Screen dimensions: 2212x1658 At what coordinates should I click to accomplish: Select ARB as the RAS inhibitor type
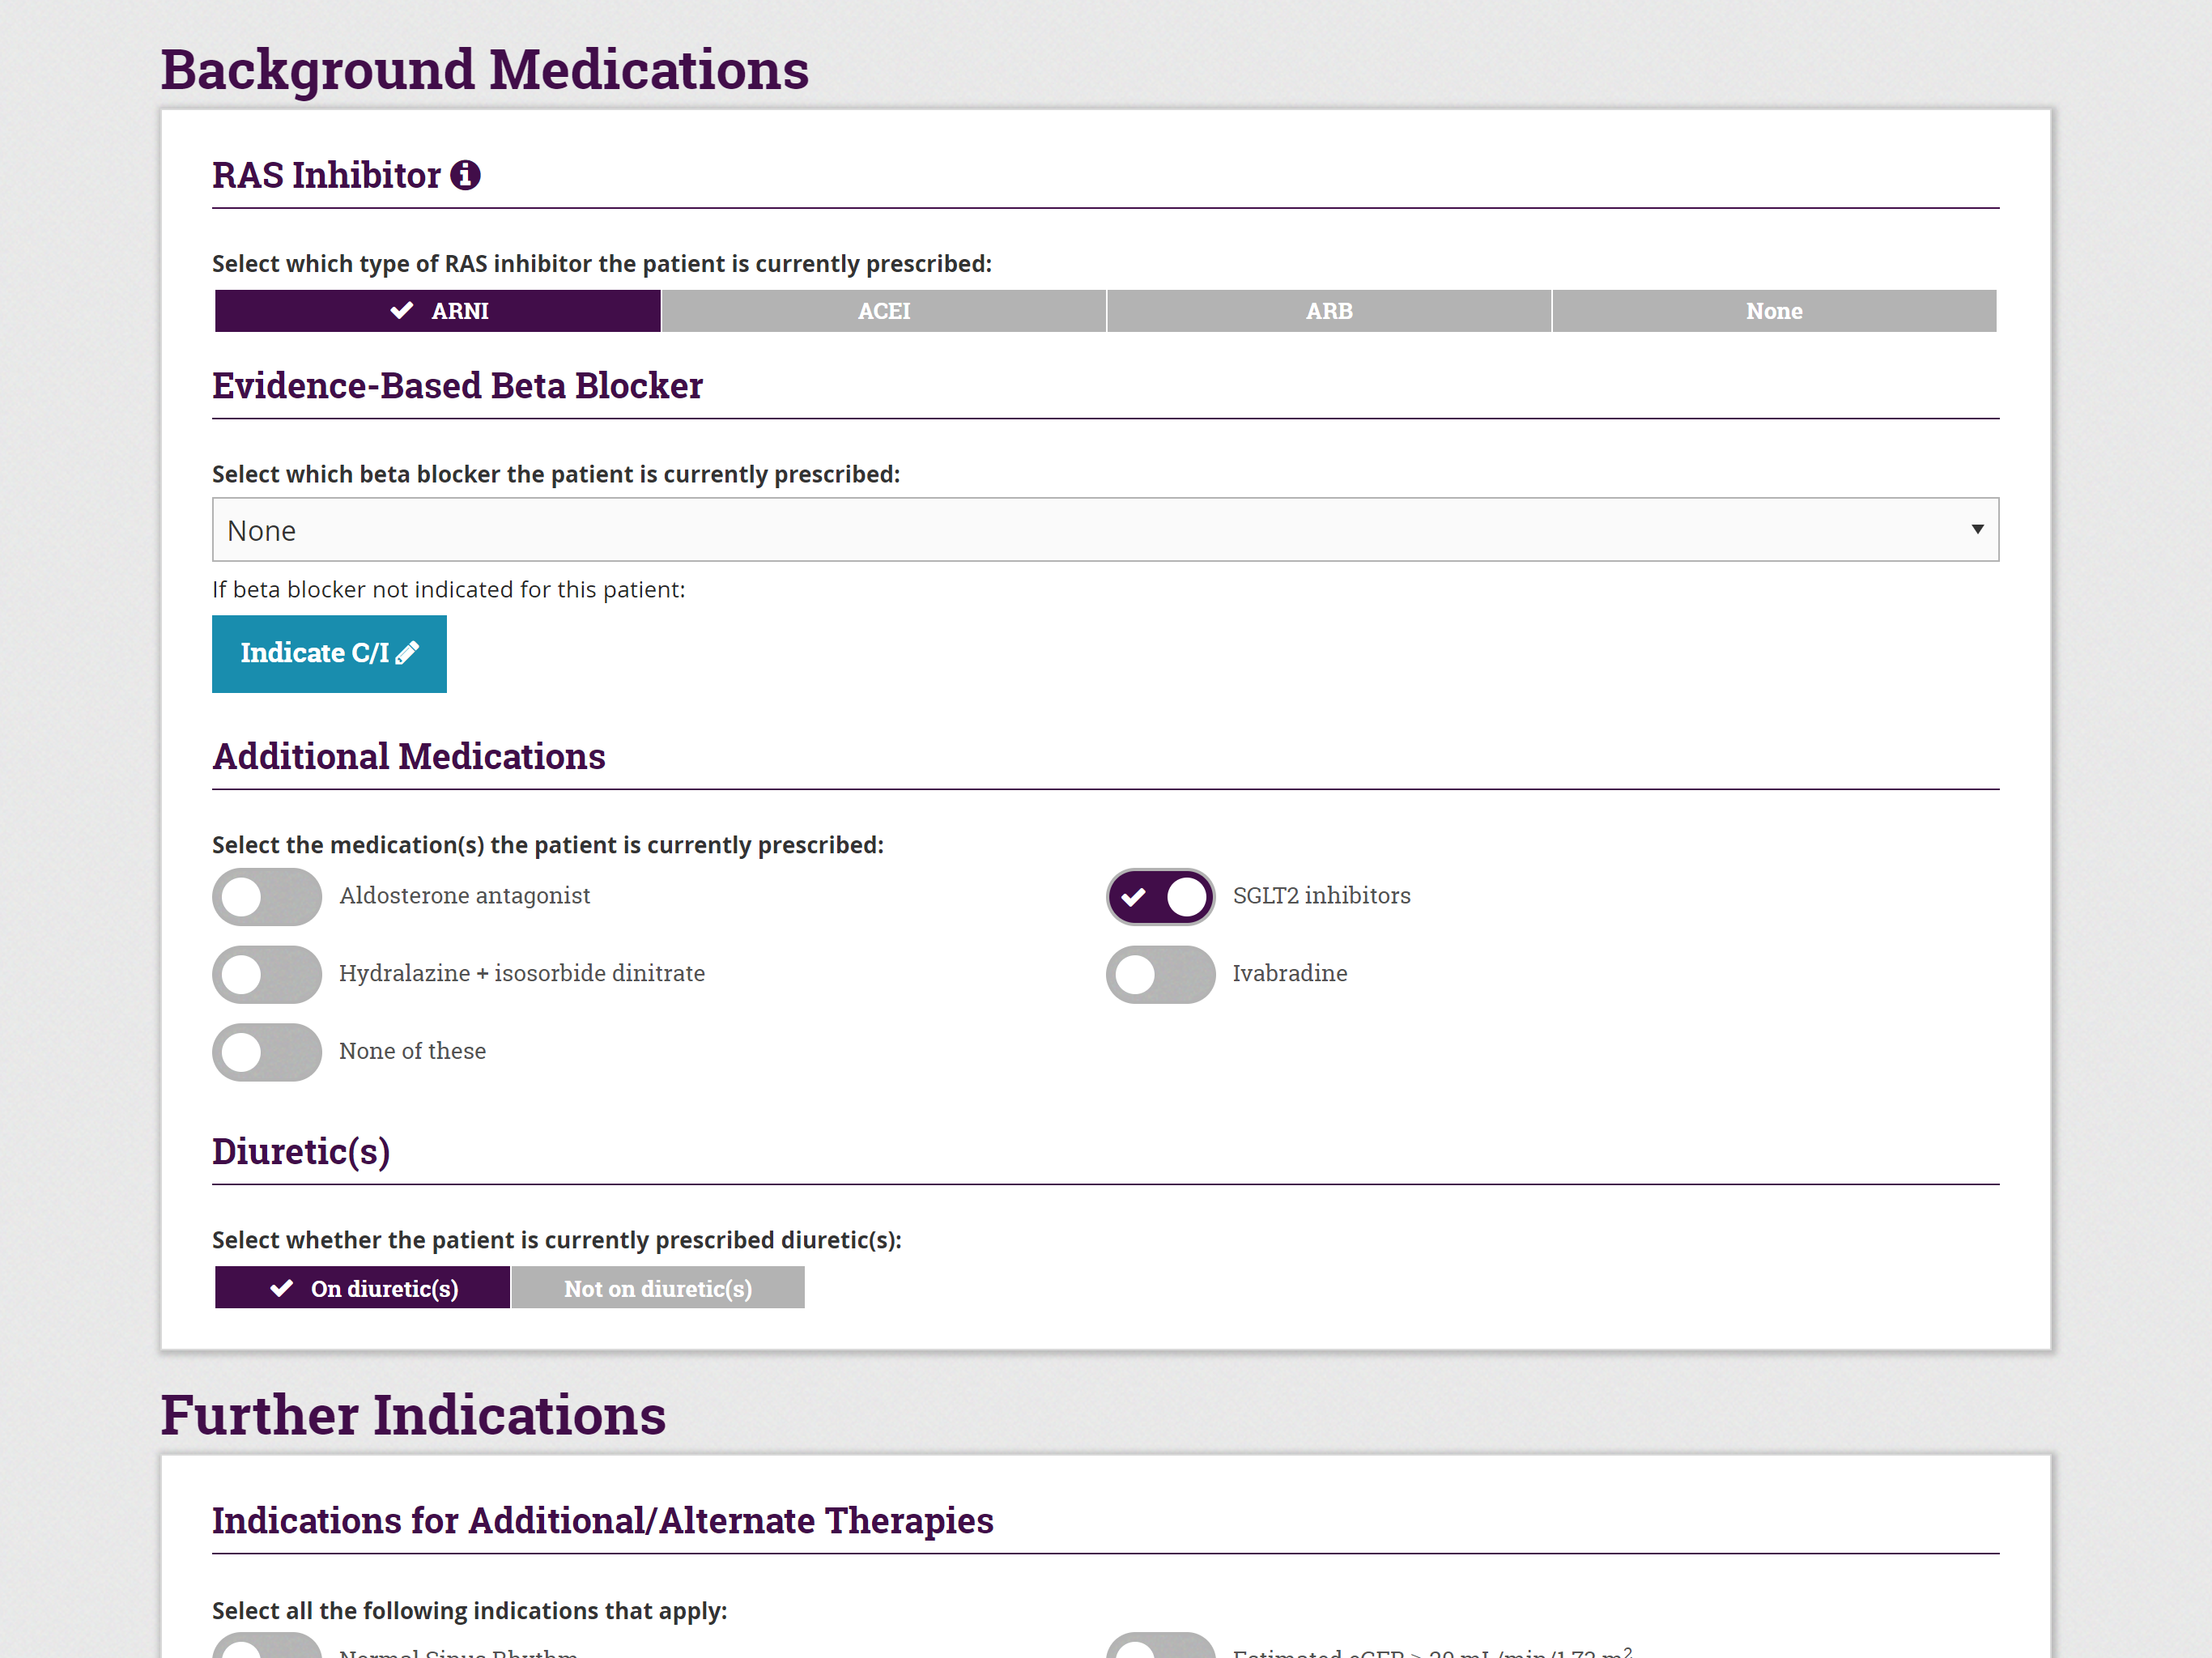(x=1329, y=310)
